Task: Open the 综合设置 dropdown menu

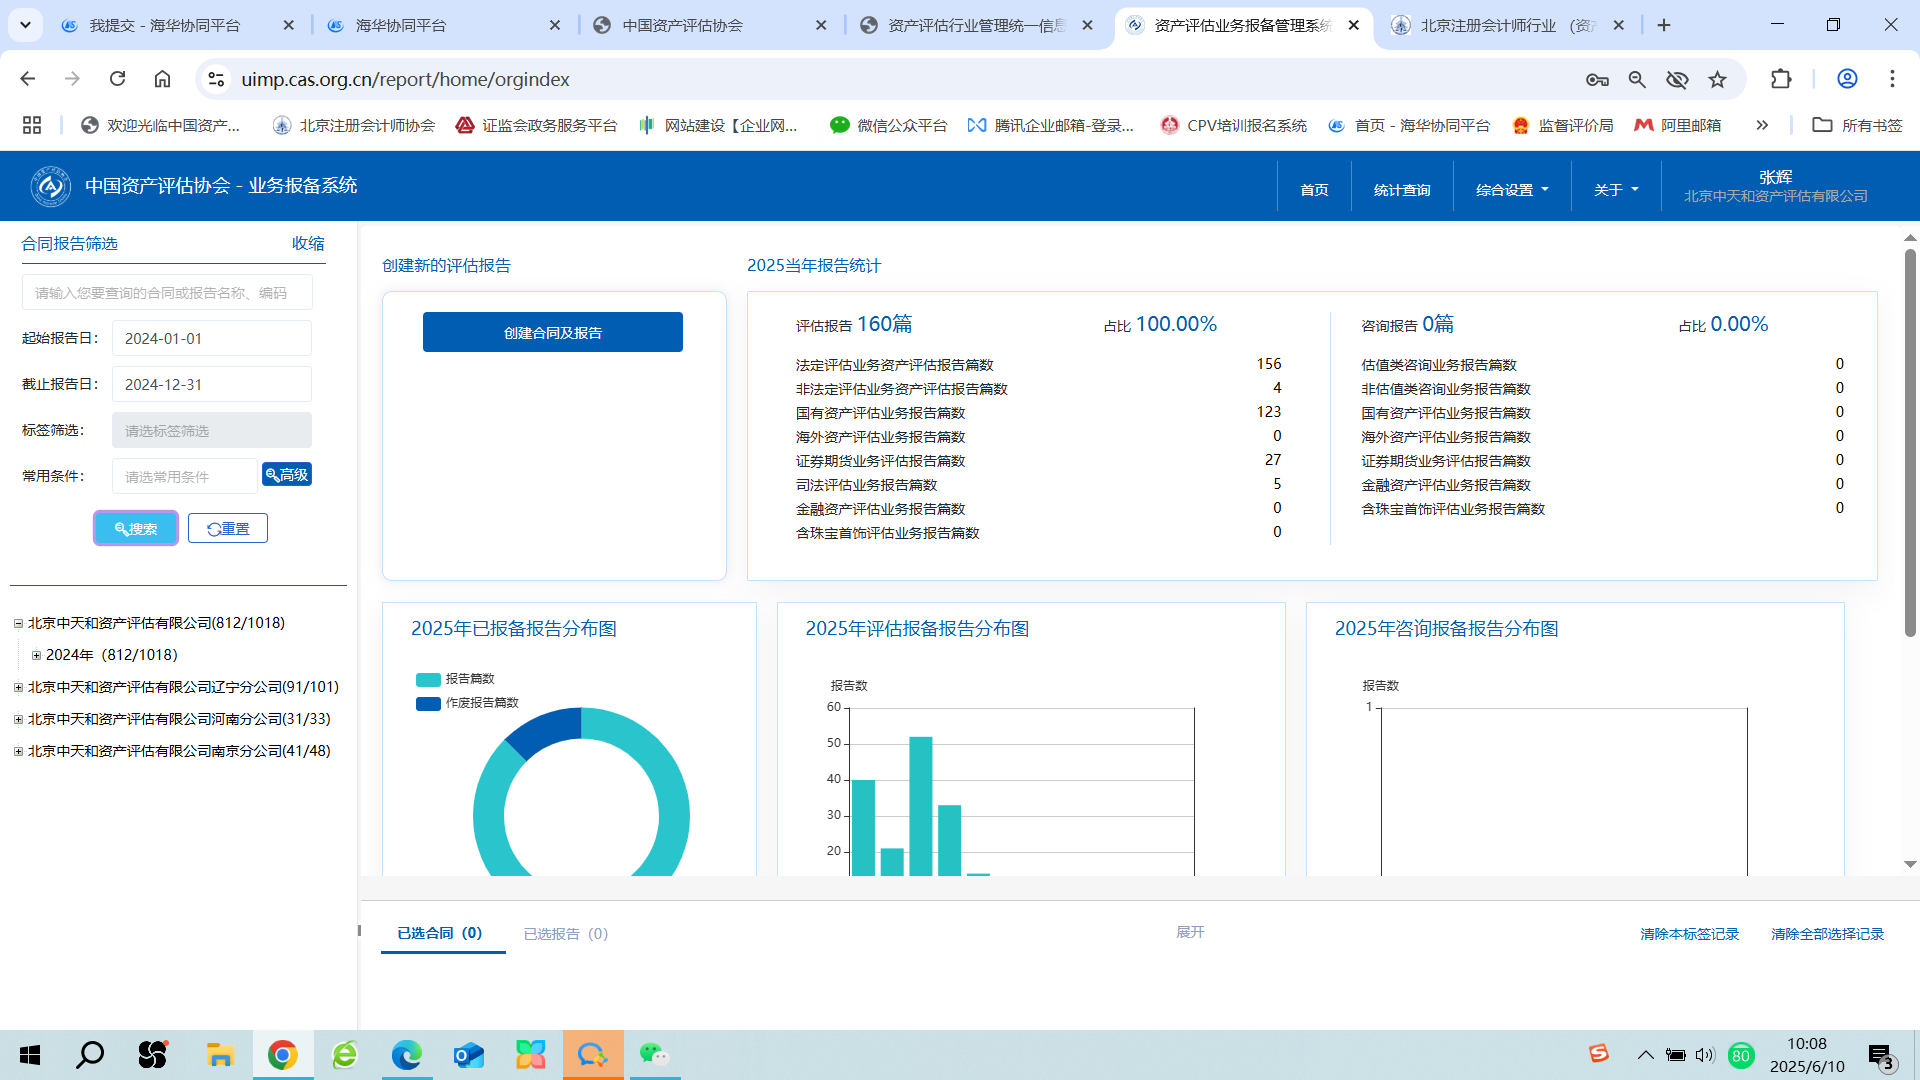Action: 1511,190
